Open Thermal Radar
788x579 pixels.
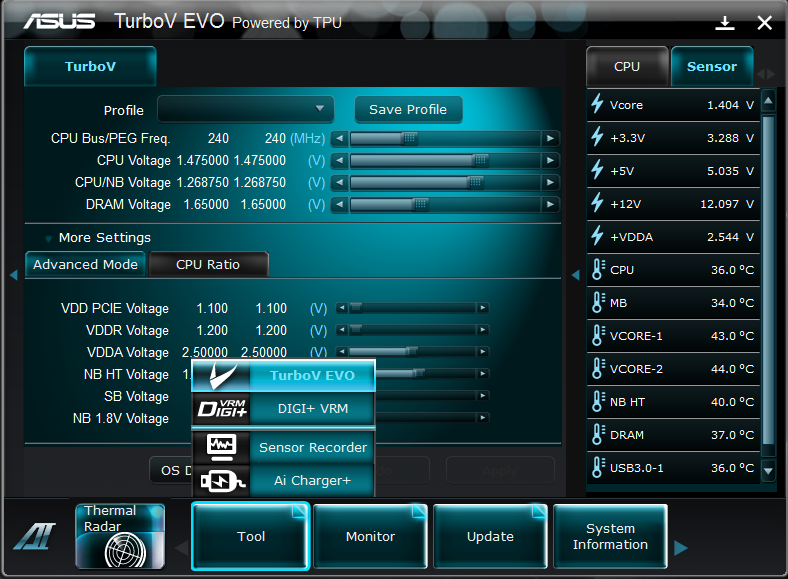pos(120,536)
